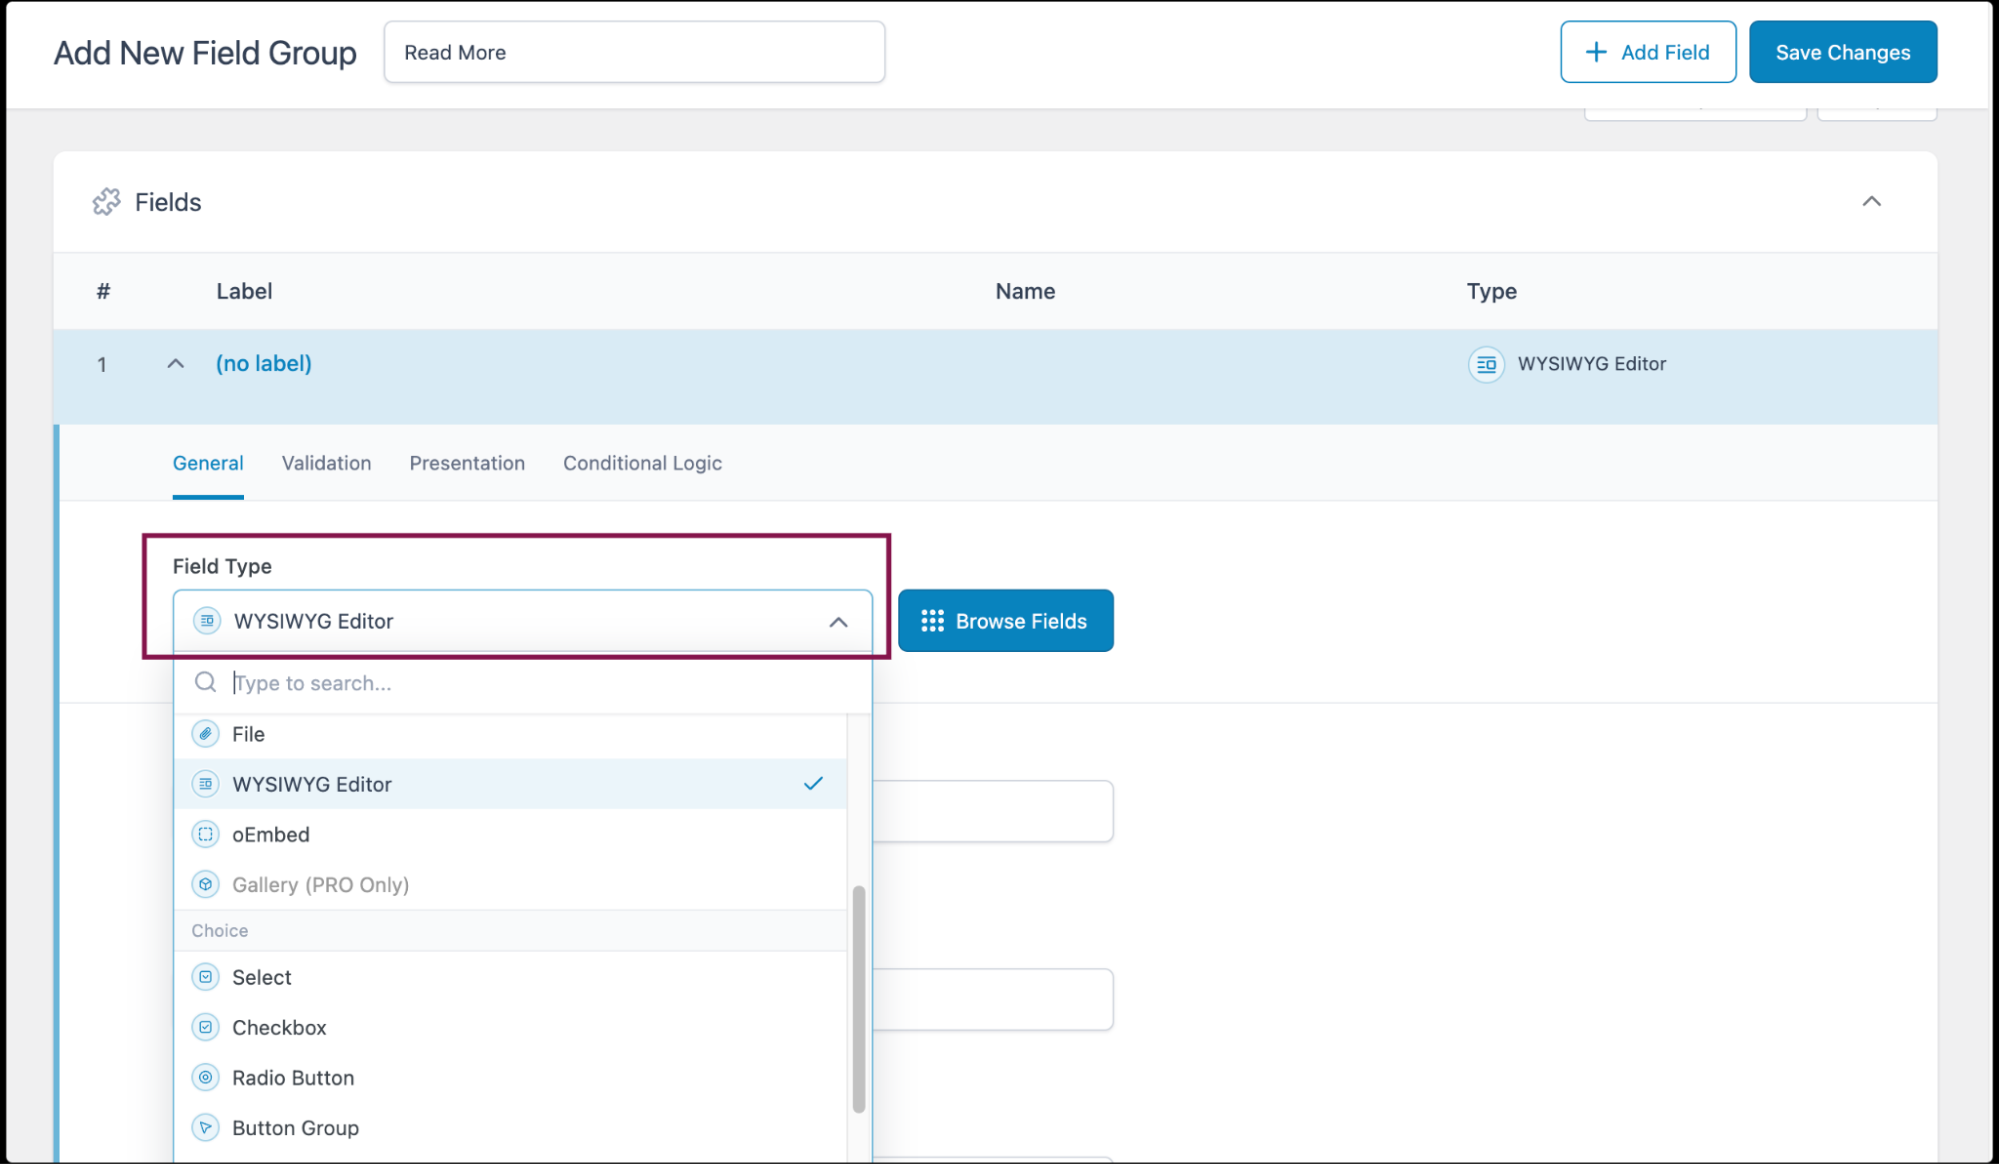
Task: Click the Button Group field type icon
Action: 205,1126
